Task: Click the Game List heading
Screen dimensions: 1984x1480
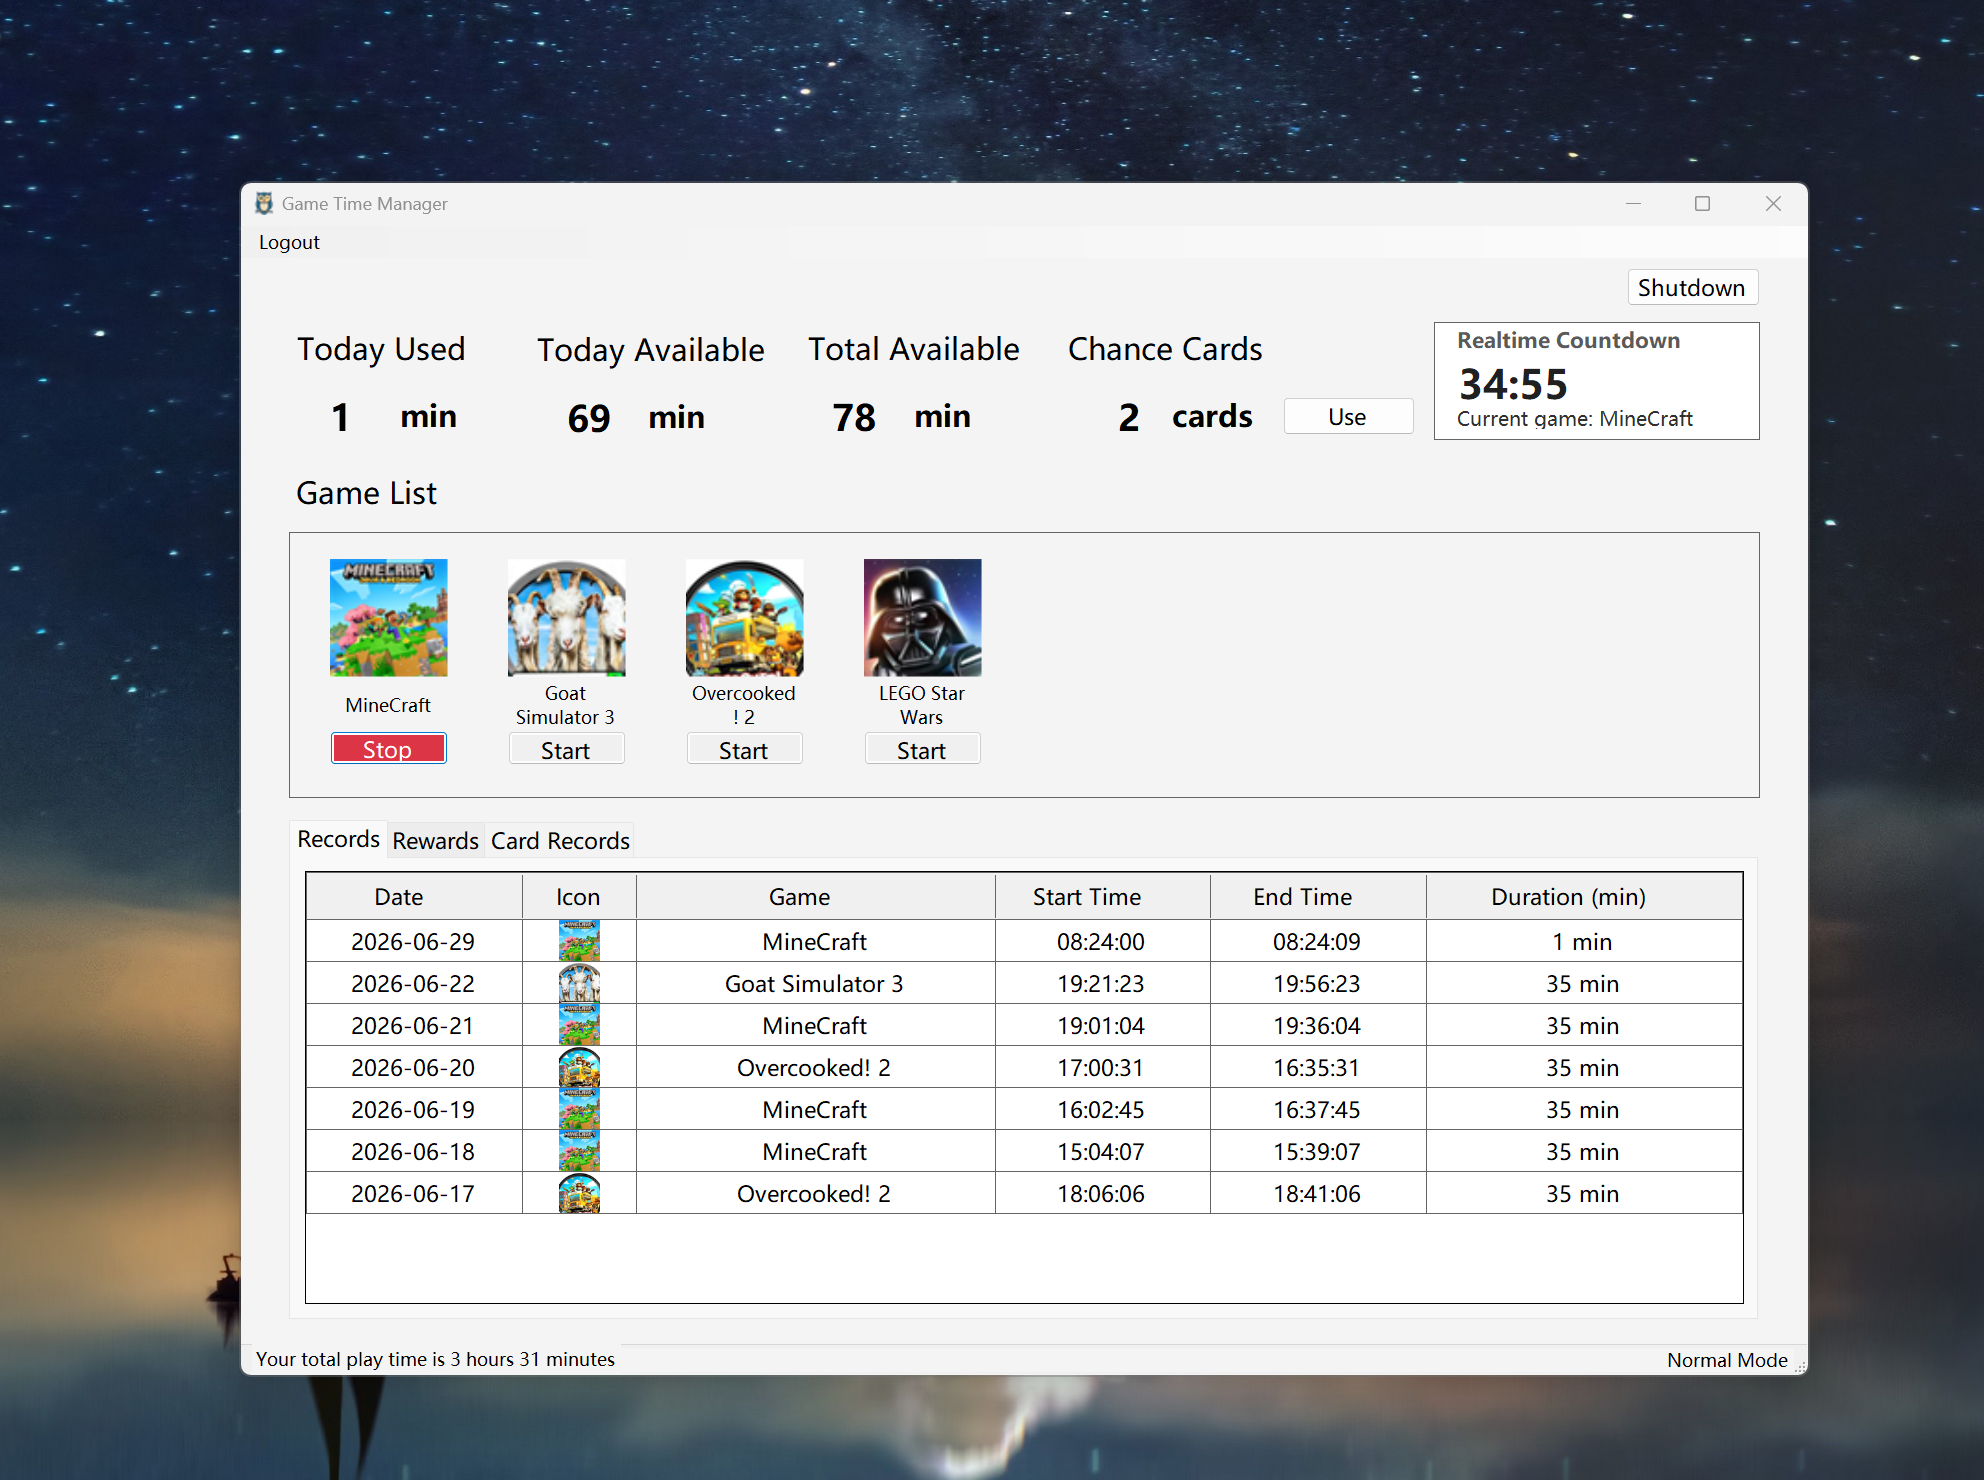Action: point(366,493)
